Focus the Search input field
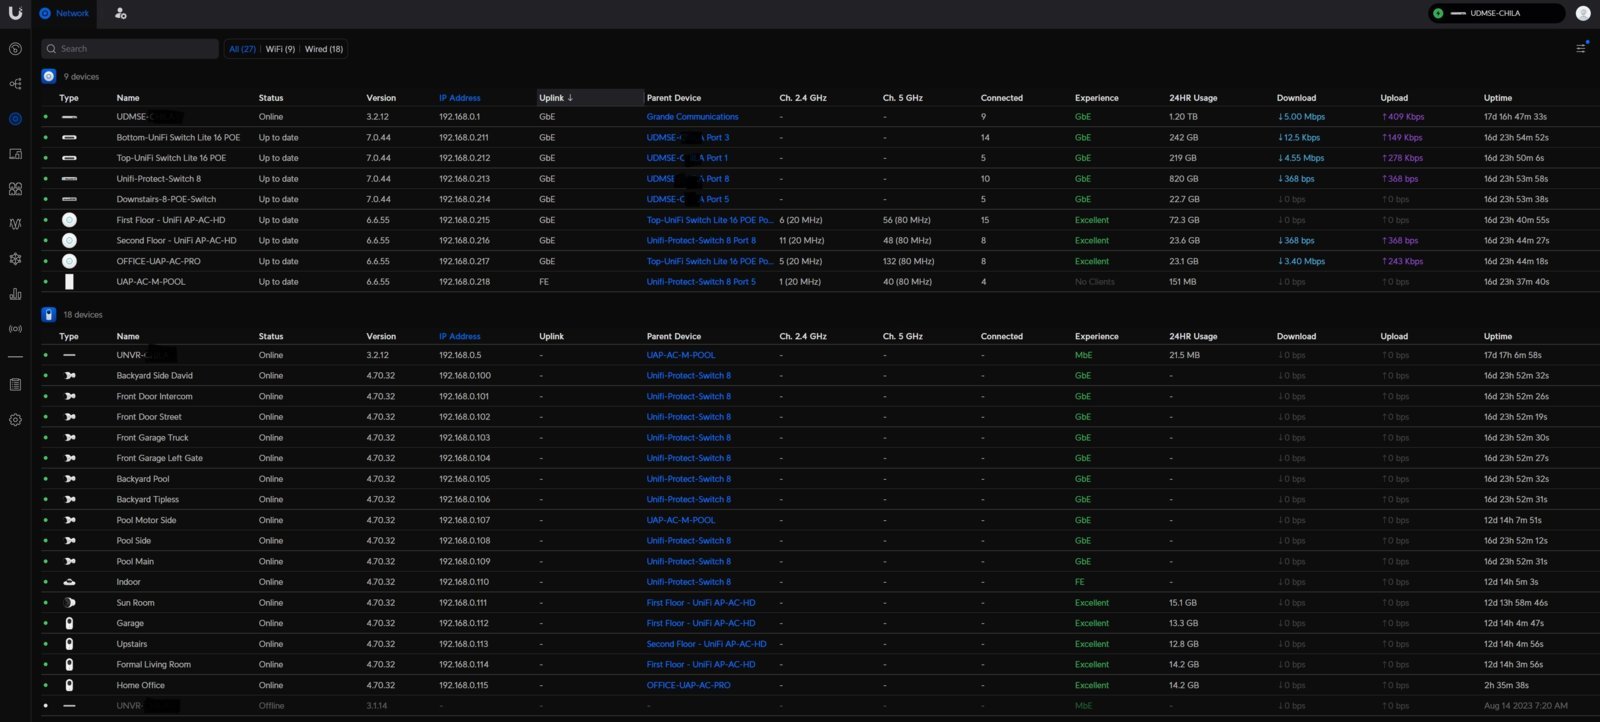This screenshot has width=1600, height=722. click(x=130, y=49)
